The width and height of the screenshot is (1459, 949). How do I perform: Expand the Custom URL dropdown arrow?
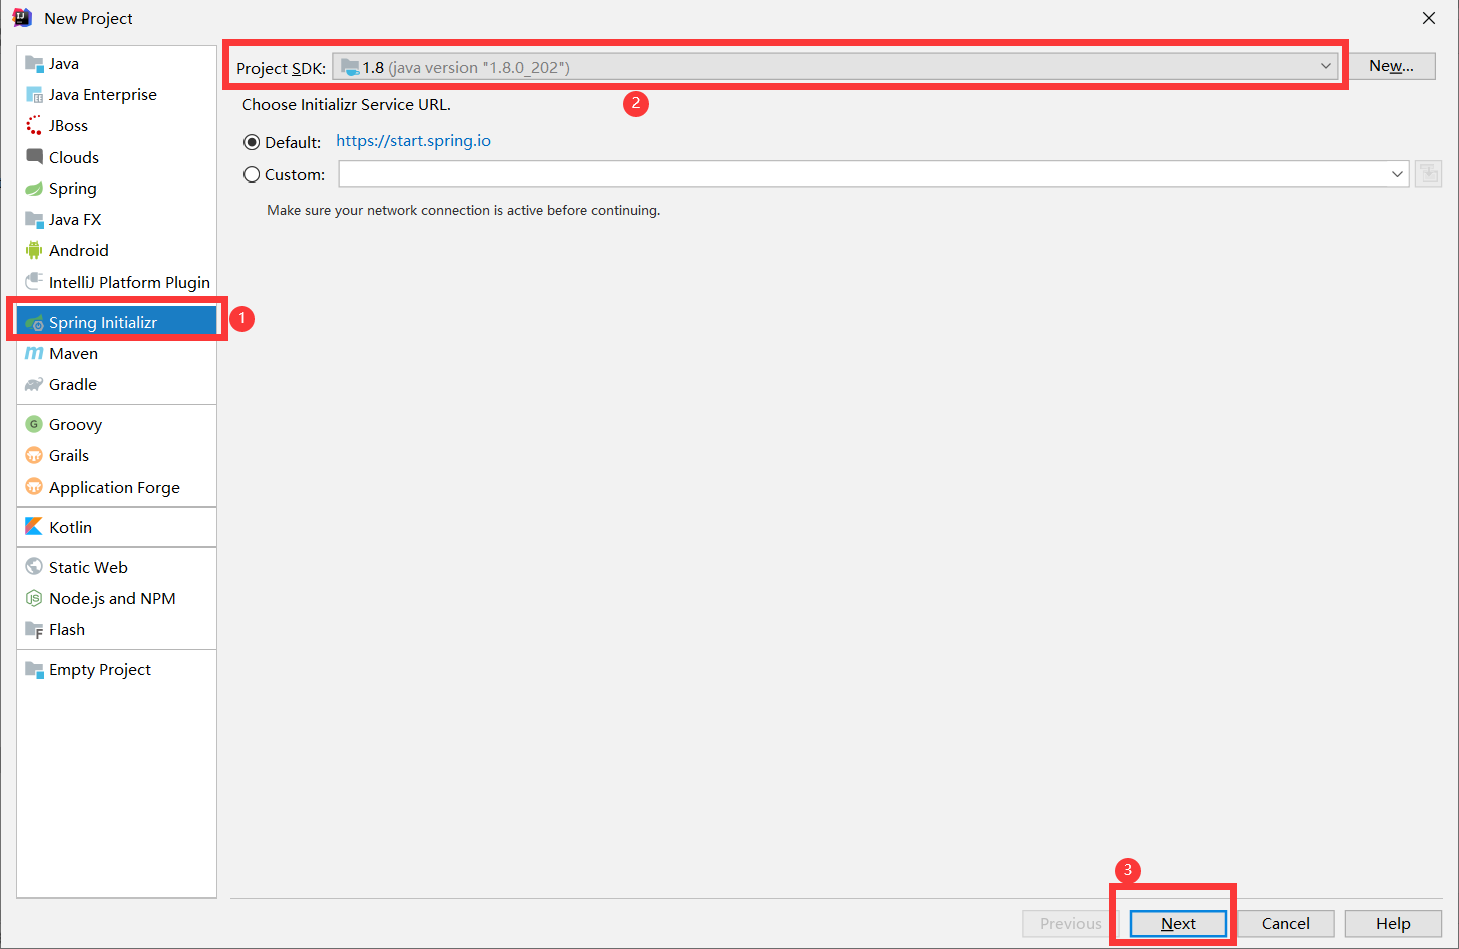pyautogui.click(x=1397, y=174)
